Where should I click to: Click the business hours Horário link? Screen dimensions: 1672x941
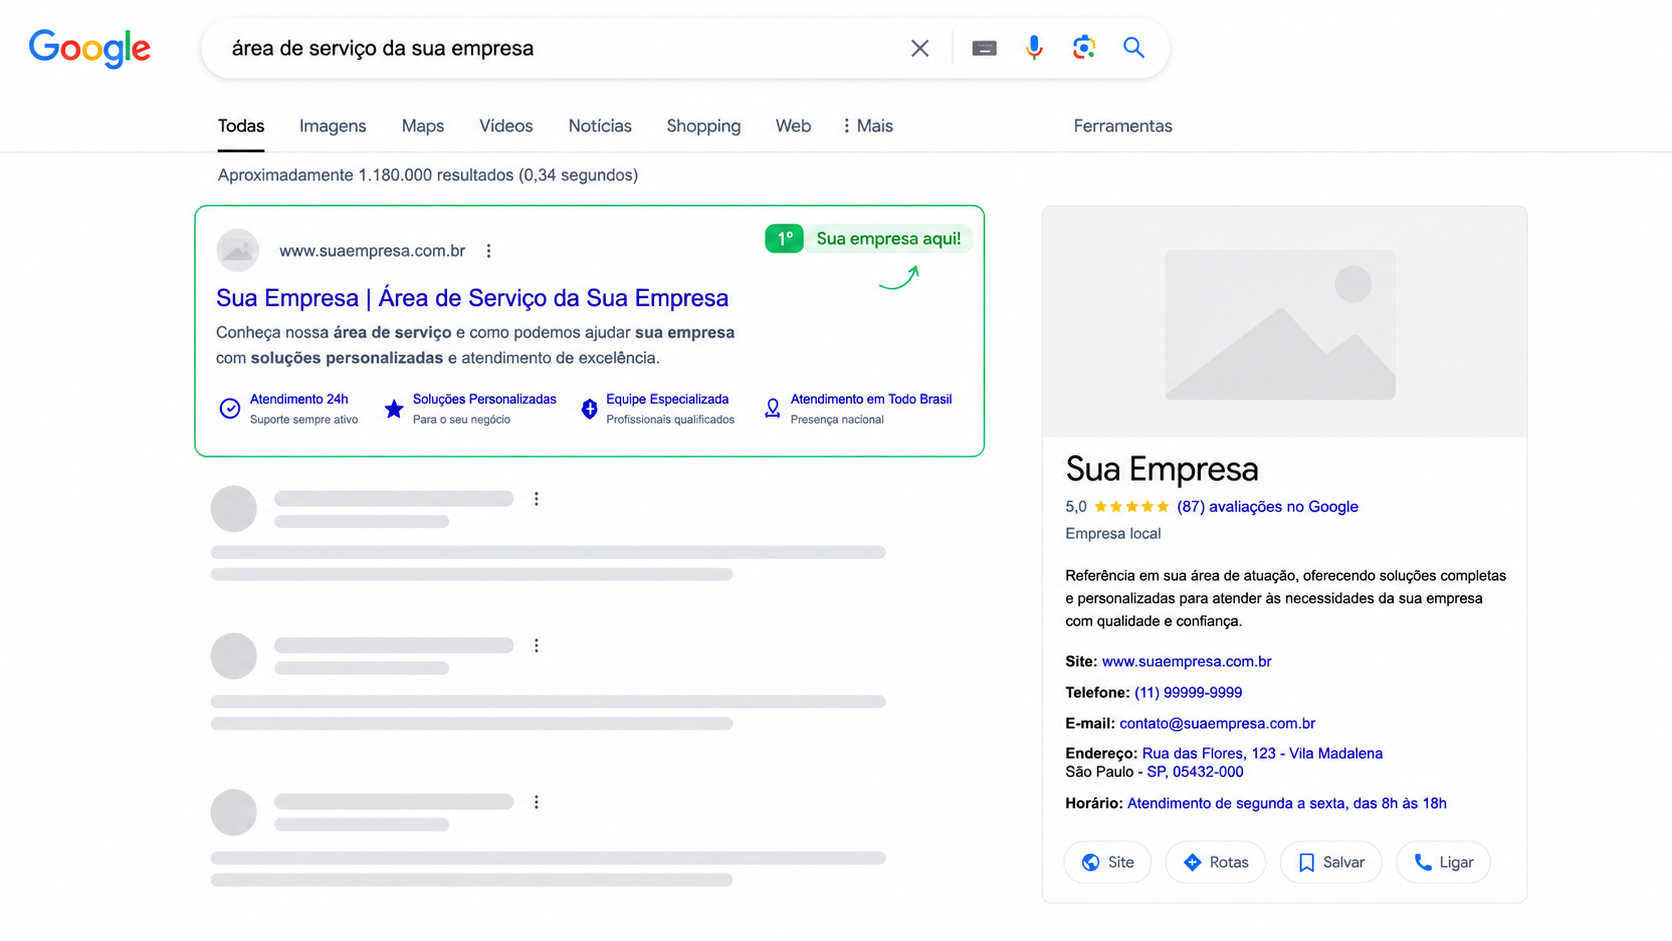pyautogui.click(x=1286, y=803)
